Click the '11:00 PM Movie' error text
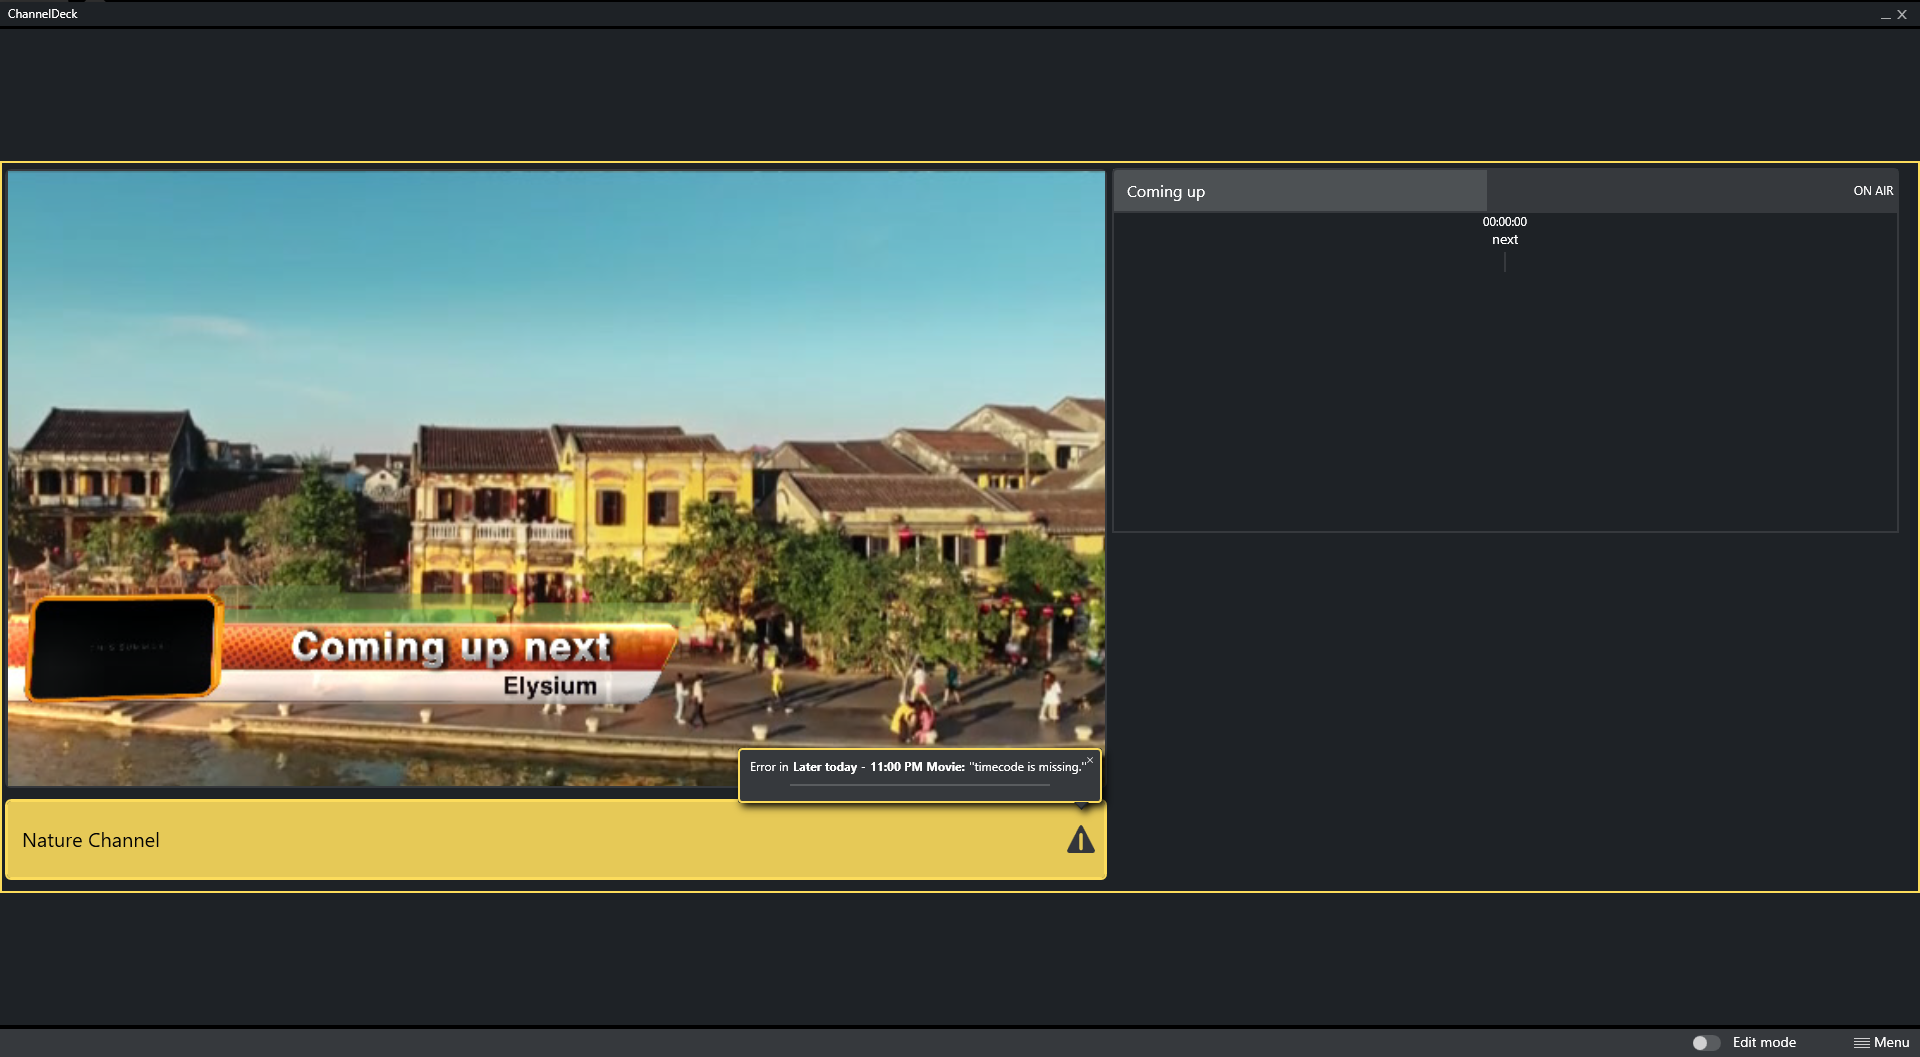1920x1057 pixels. tap(916, 767)
